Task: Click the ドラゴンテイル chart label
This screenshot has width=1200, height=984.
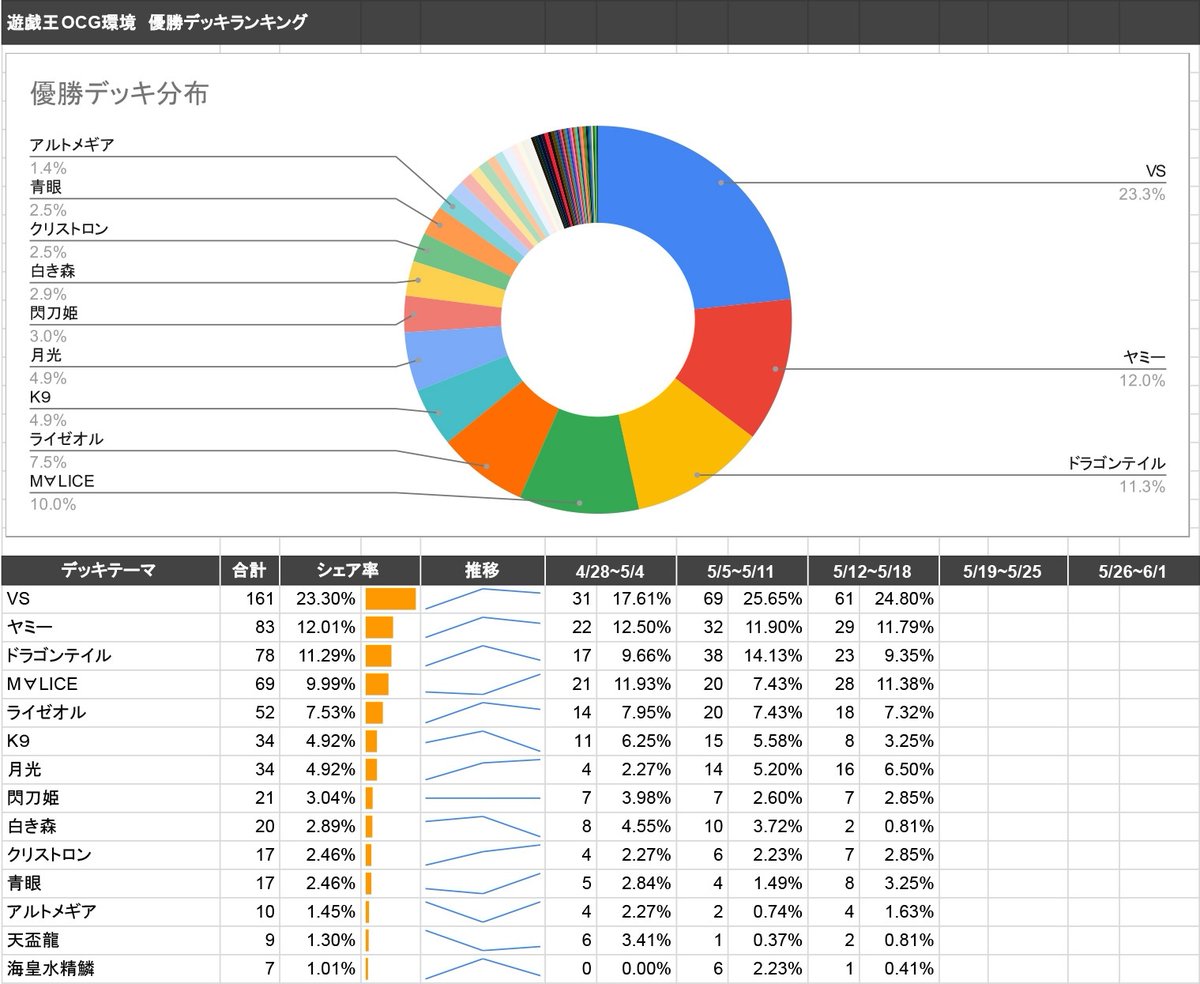Action: click(x=1116, y=463)
